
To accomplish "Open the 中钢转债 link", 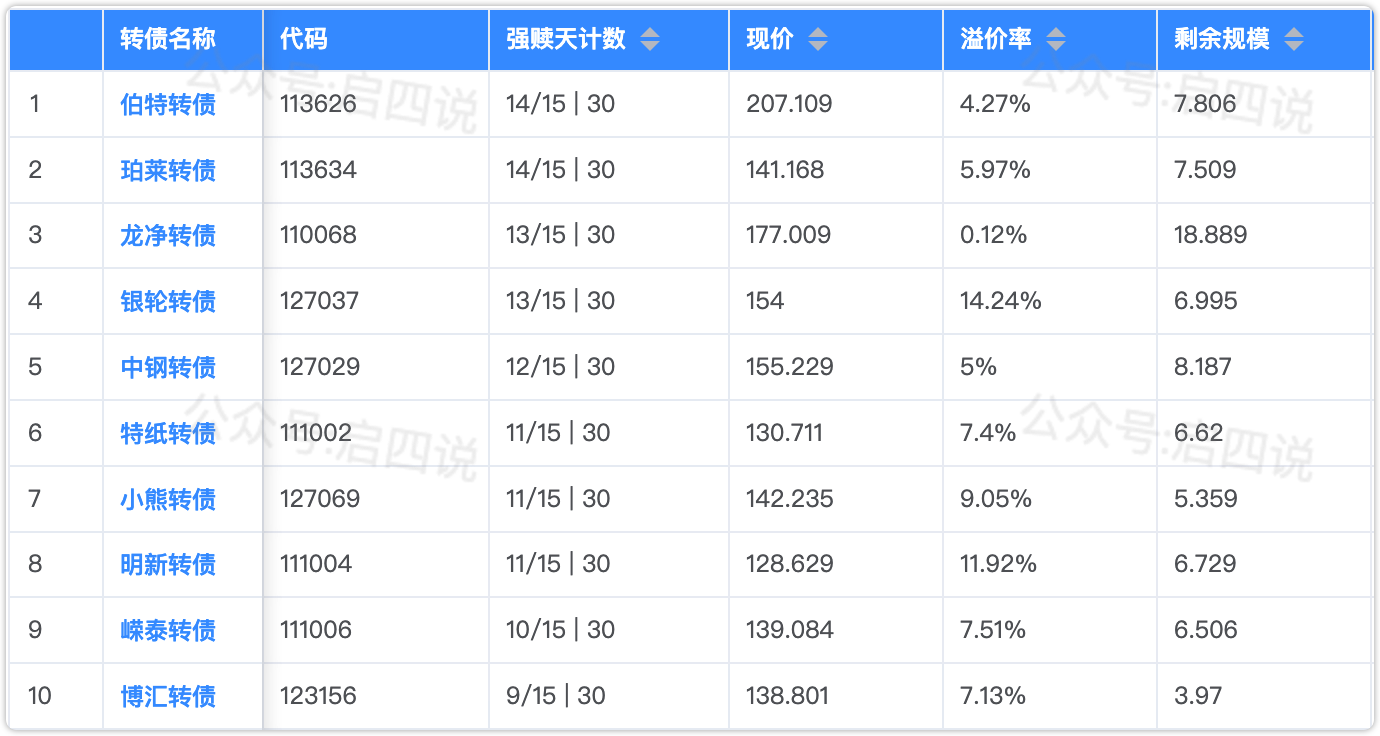I will [x=168, y=367].
